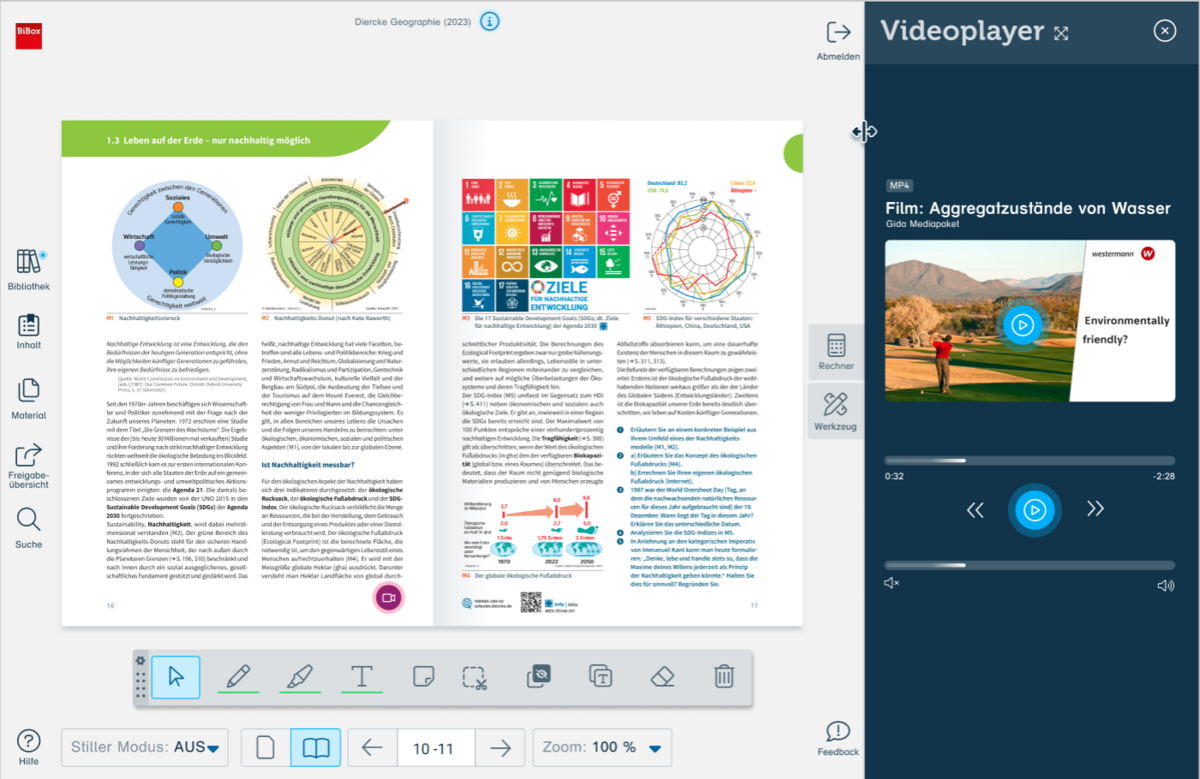Click the video title Film: Aggregatzustände von Wasser

click(1028, 208)
